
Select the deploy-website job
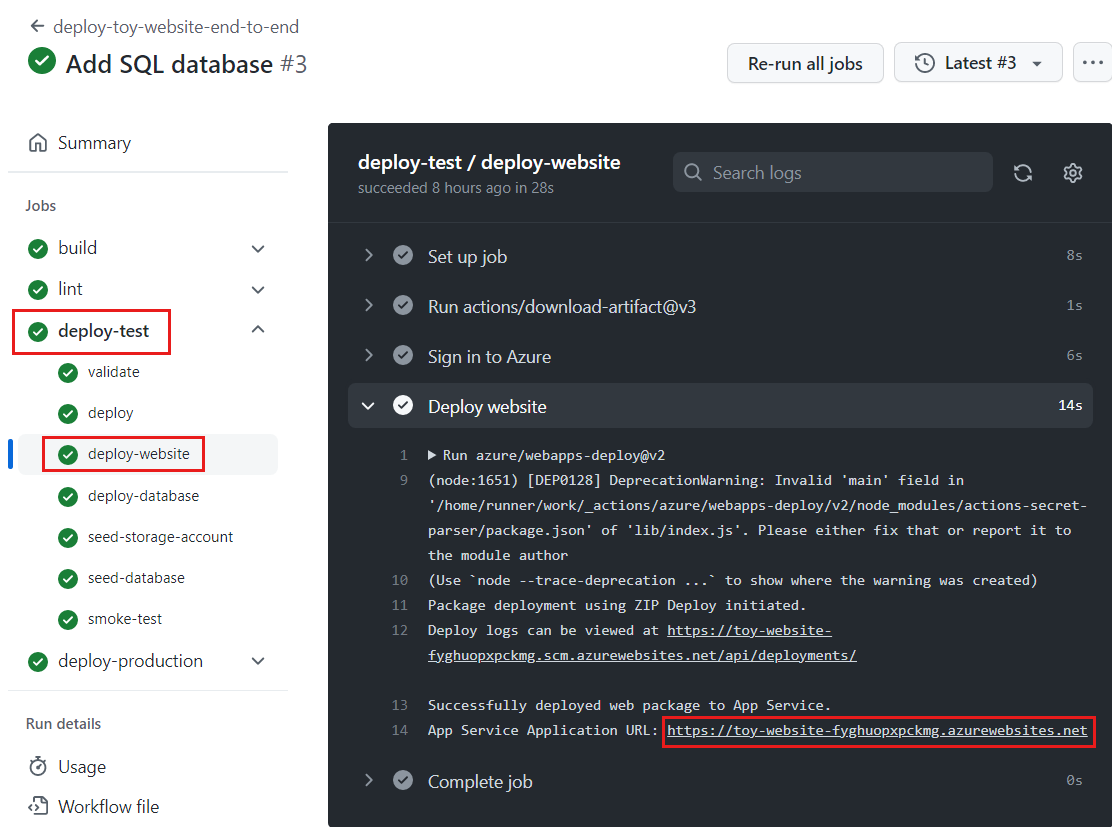[139, 455]
